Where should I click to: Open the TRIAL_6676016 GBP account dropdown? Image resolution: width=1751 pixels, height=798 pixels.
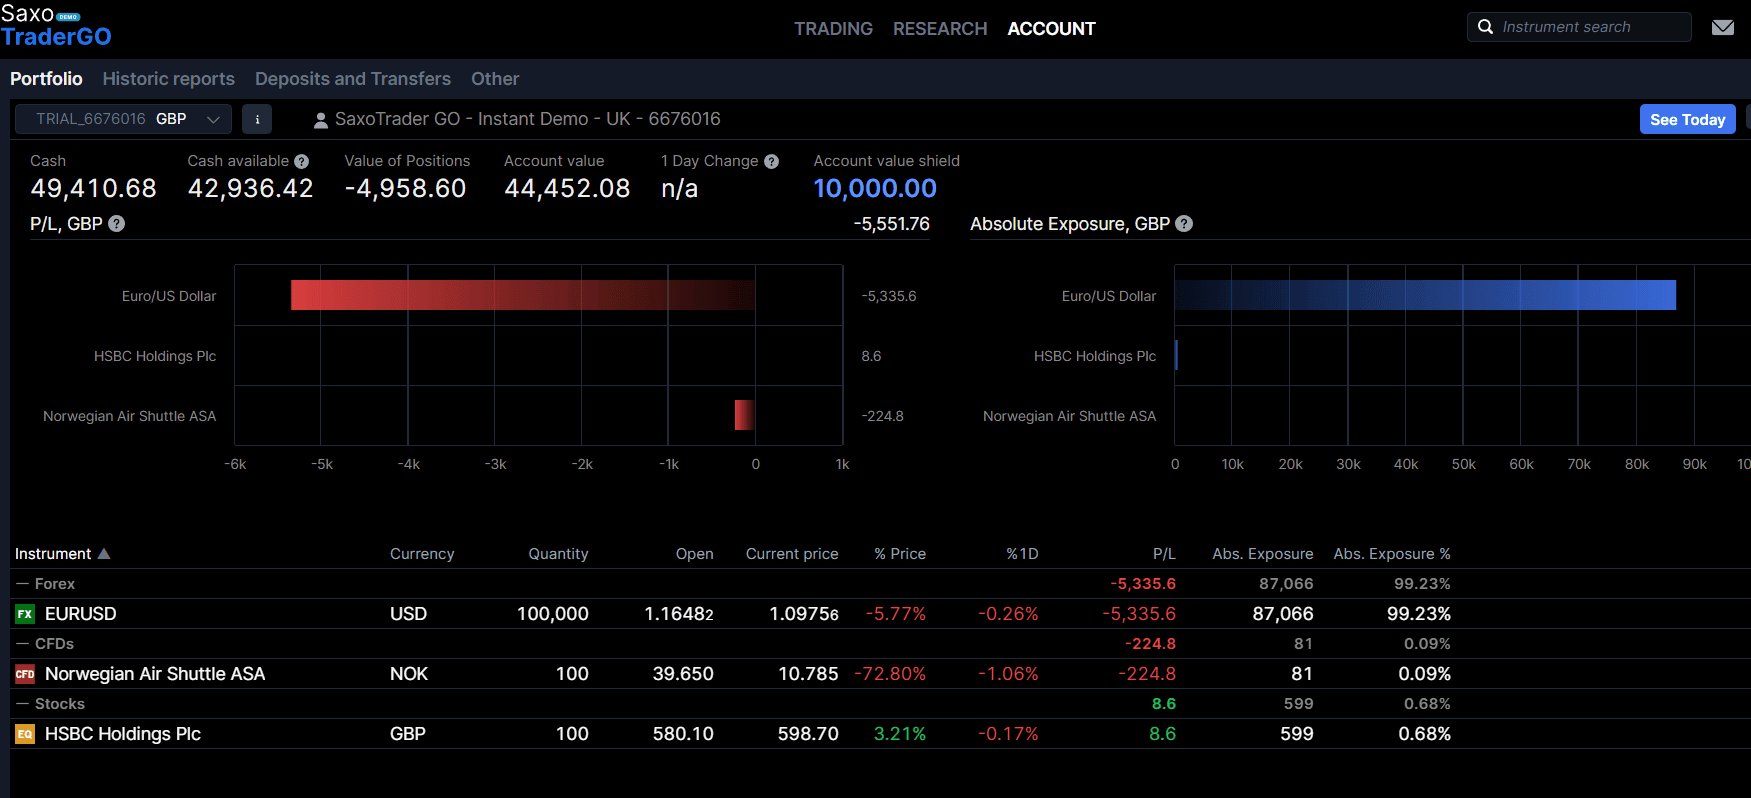(123, 119)
